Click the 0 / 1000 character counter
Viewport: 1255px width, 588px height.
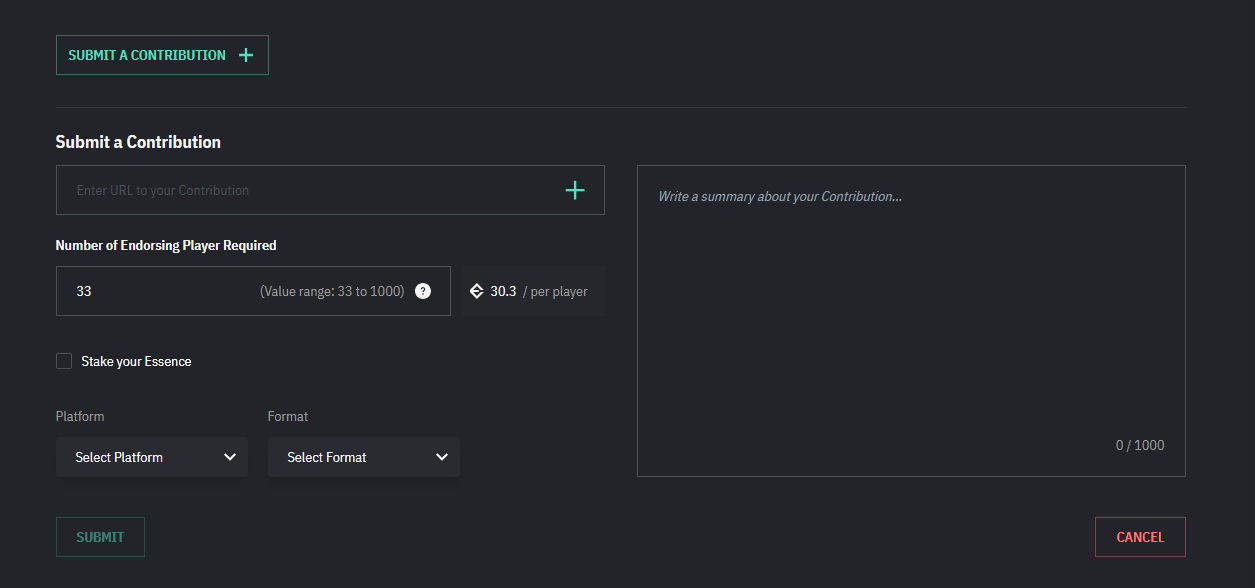click(x=1140, y=445)
